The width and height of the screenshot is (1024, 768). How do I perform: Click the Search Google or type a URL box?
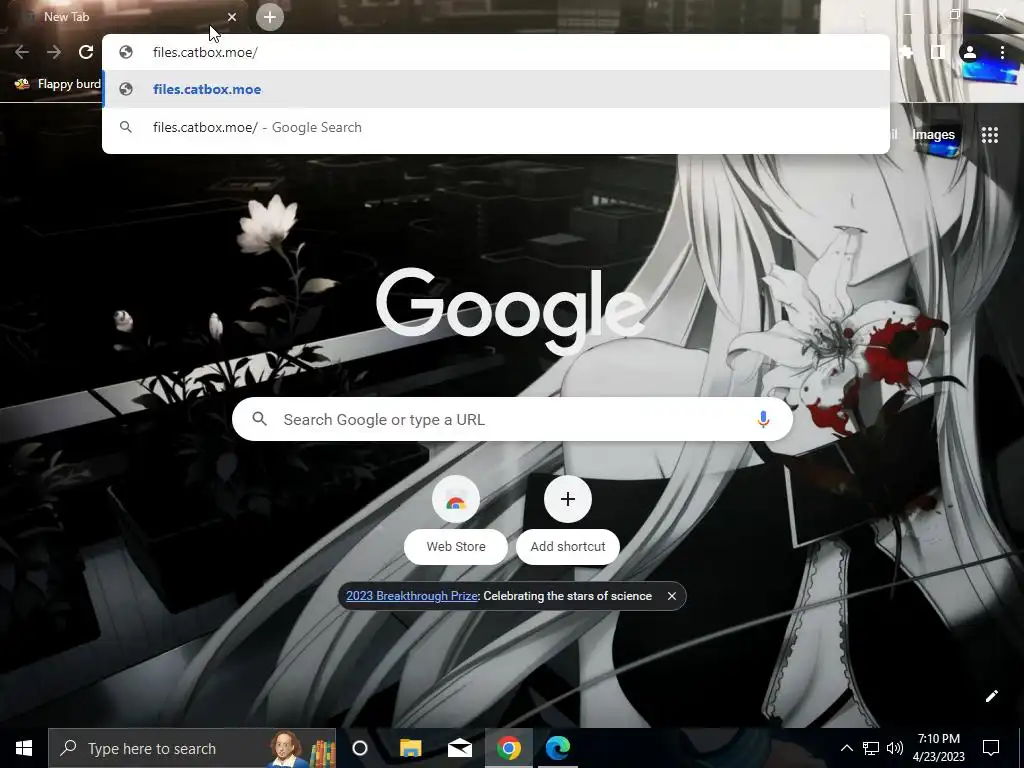513,419
